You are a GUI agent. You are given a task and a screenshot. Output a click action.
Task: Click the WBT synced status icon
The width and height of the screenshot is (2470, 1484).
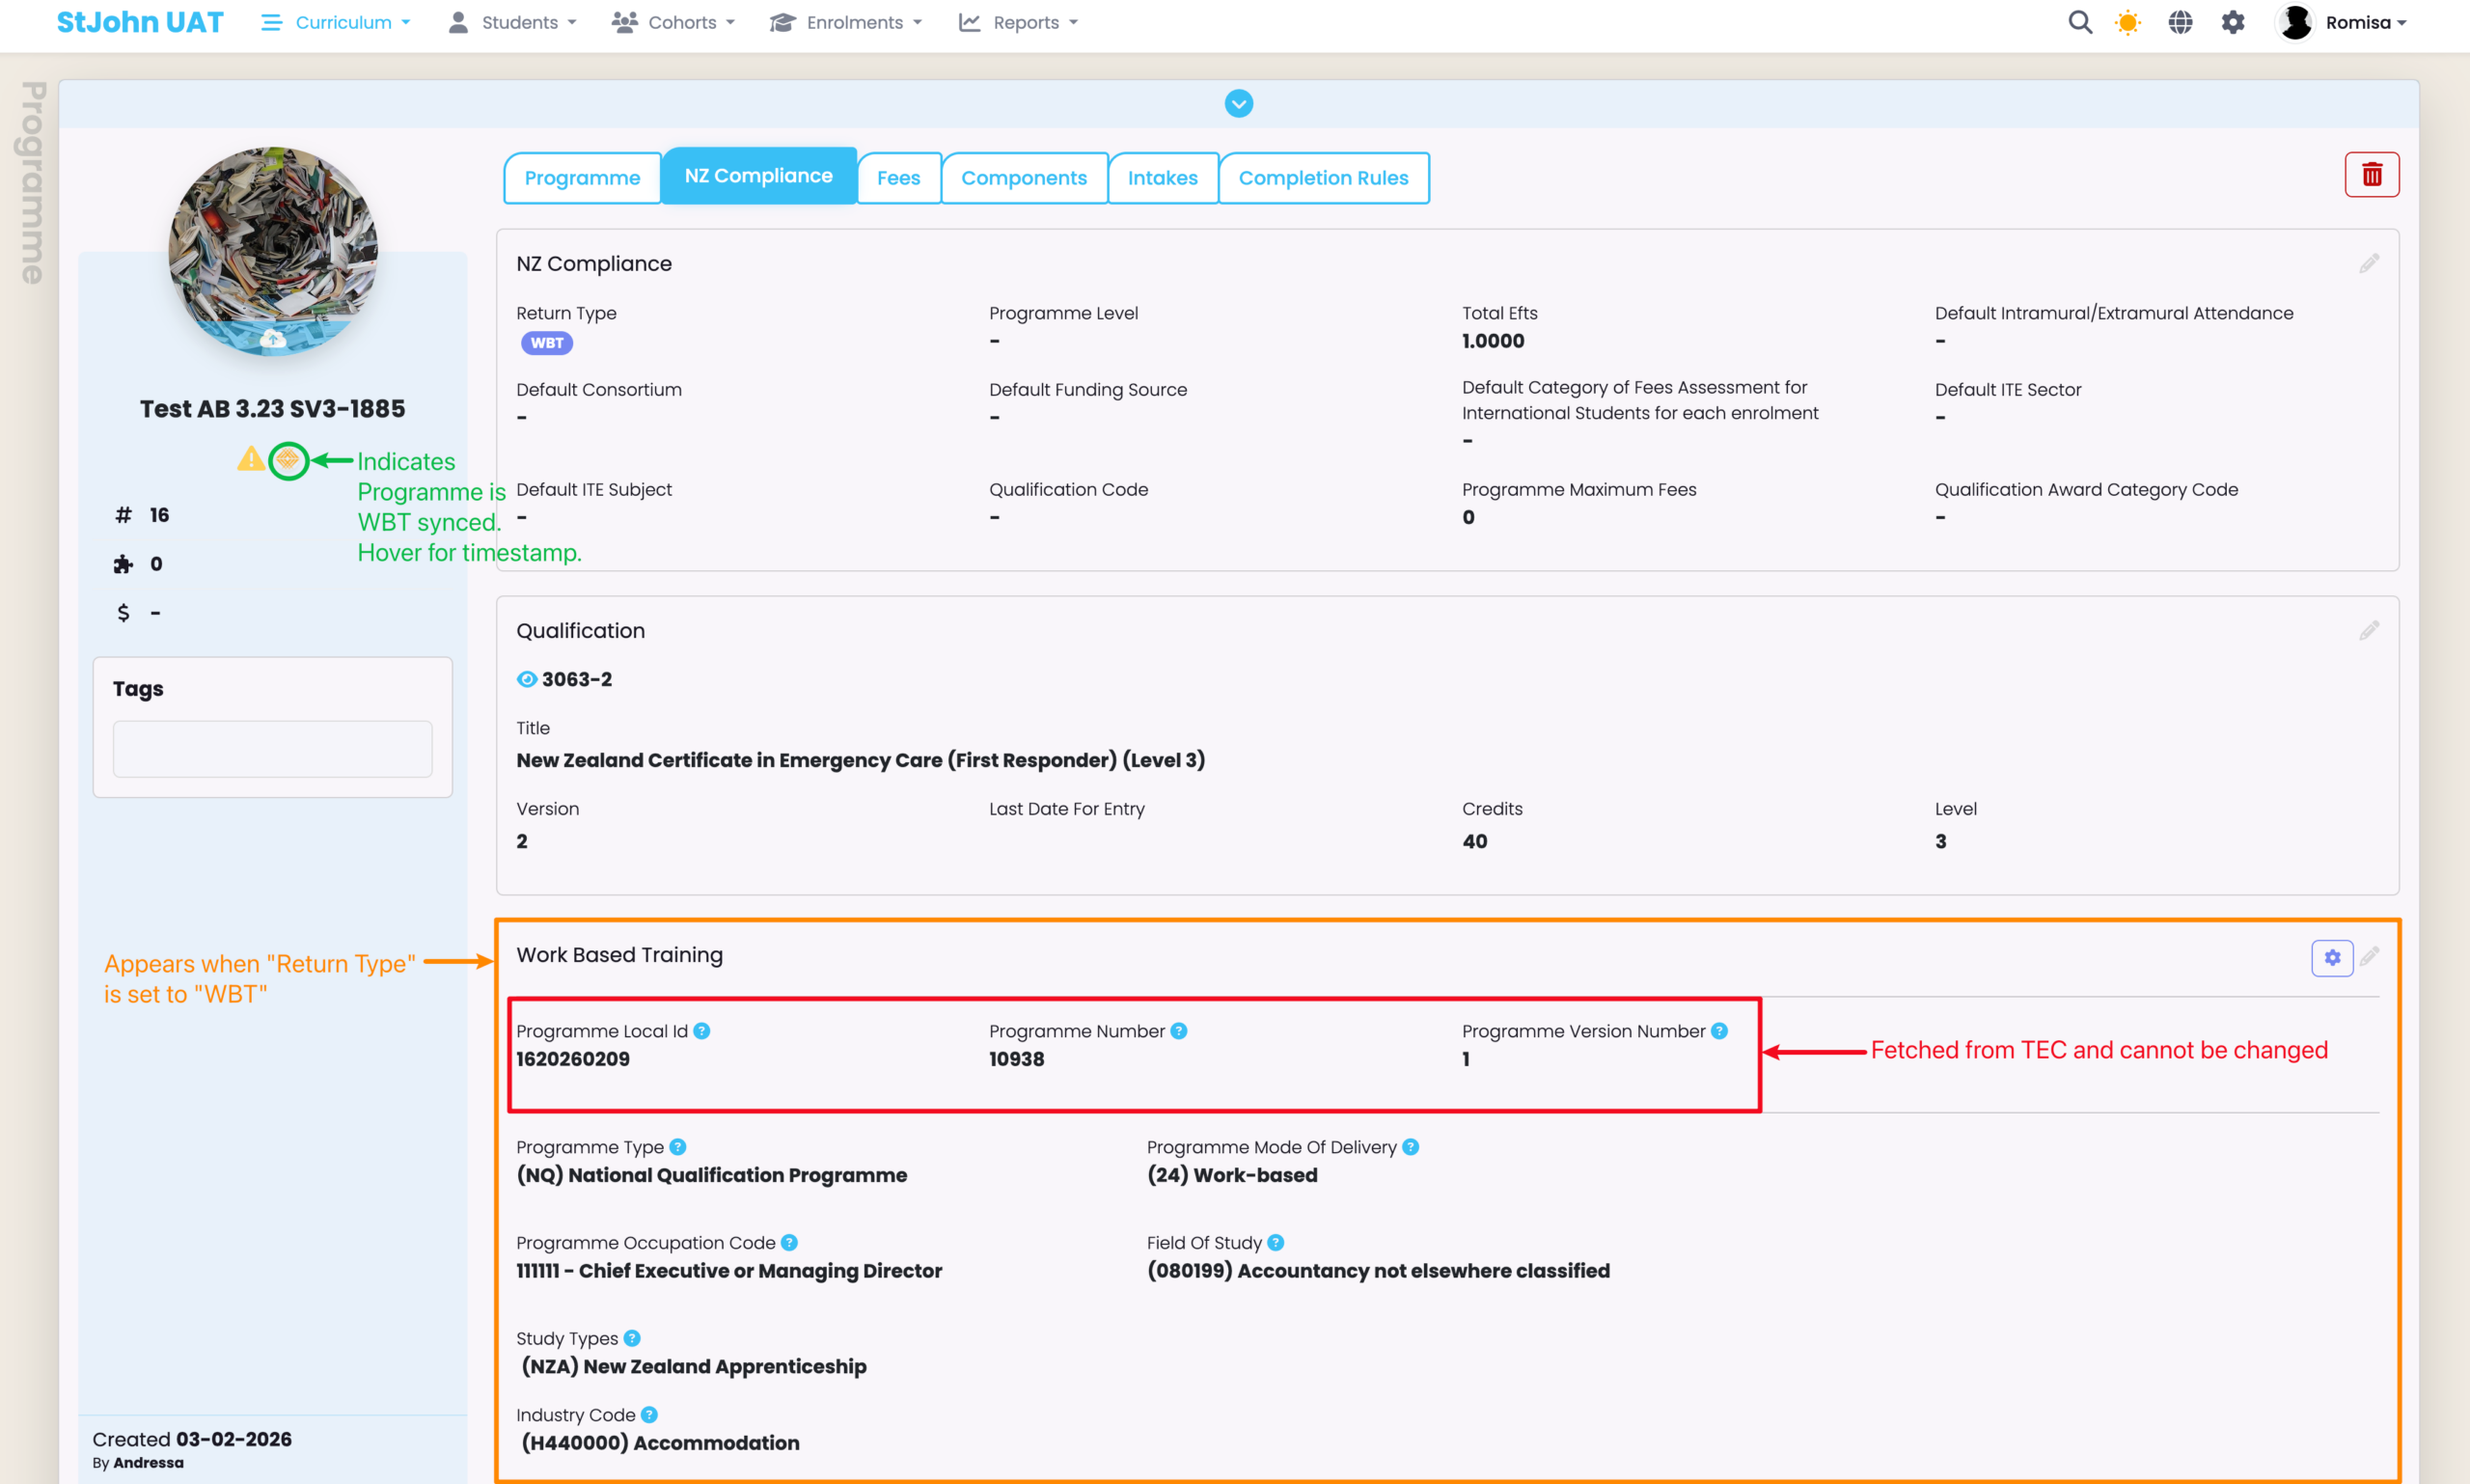pyautogui.click(x=288, y=460)
